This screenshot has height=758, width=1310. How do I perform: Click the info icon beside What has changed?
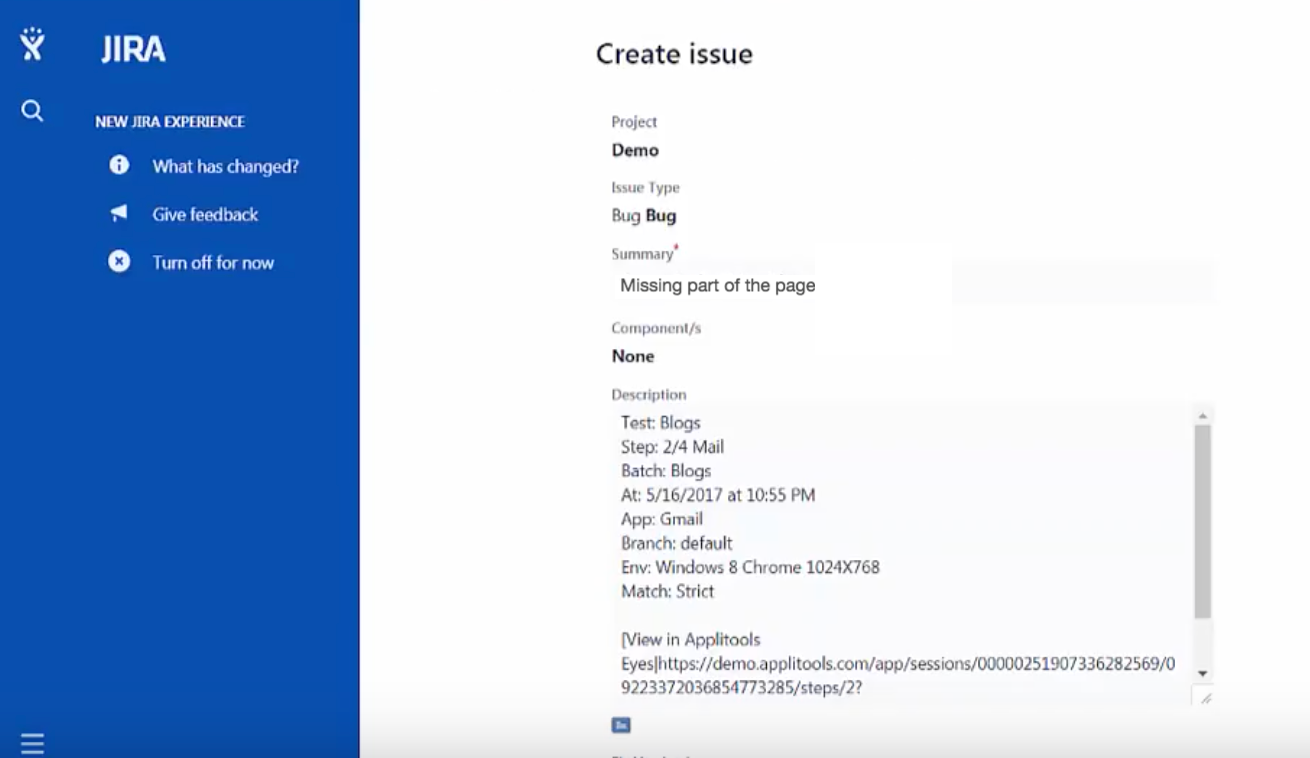tap(119, 165)
